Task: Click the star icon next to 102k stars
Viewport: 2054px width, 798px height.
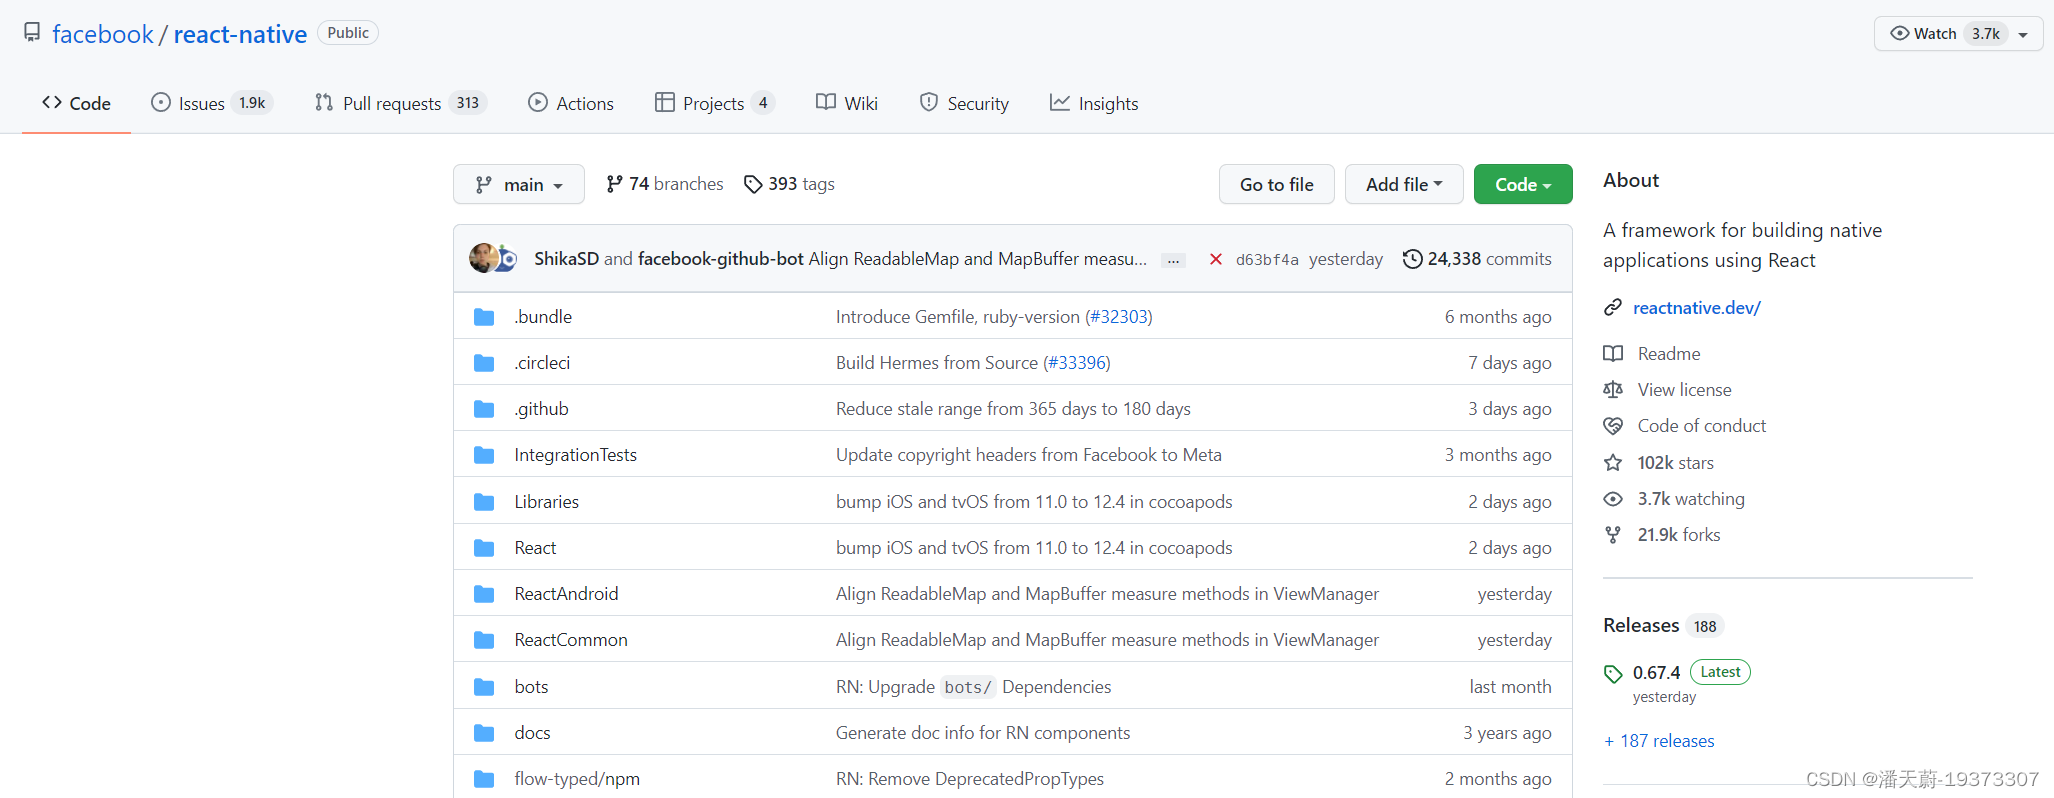Action: 1613,463
